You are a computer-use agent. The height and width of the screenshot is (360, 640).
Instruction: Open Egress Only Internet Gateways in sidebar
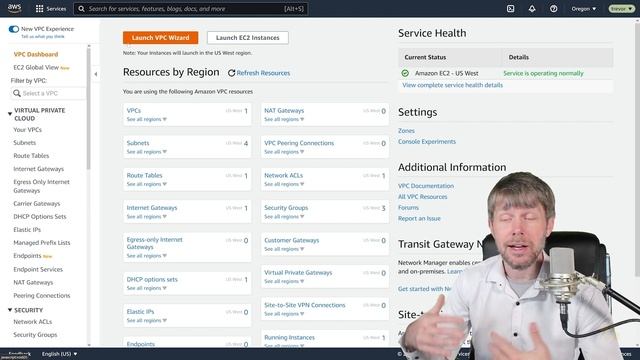[41, 186]
